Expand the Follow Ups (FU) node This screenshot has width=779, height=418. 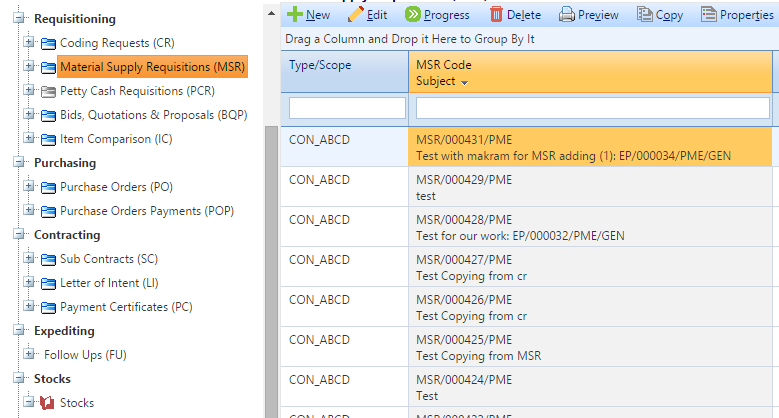[x=29, y=354]
